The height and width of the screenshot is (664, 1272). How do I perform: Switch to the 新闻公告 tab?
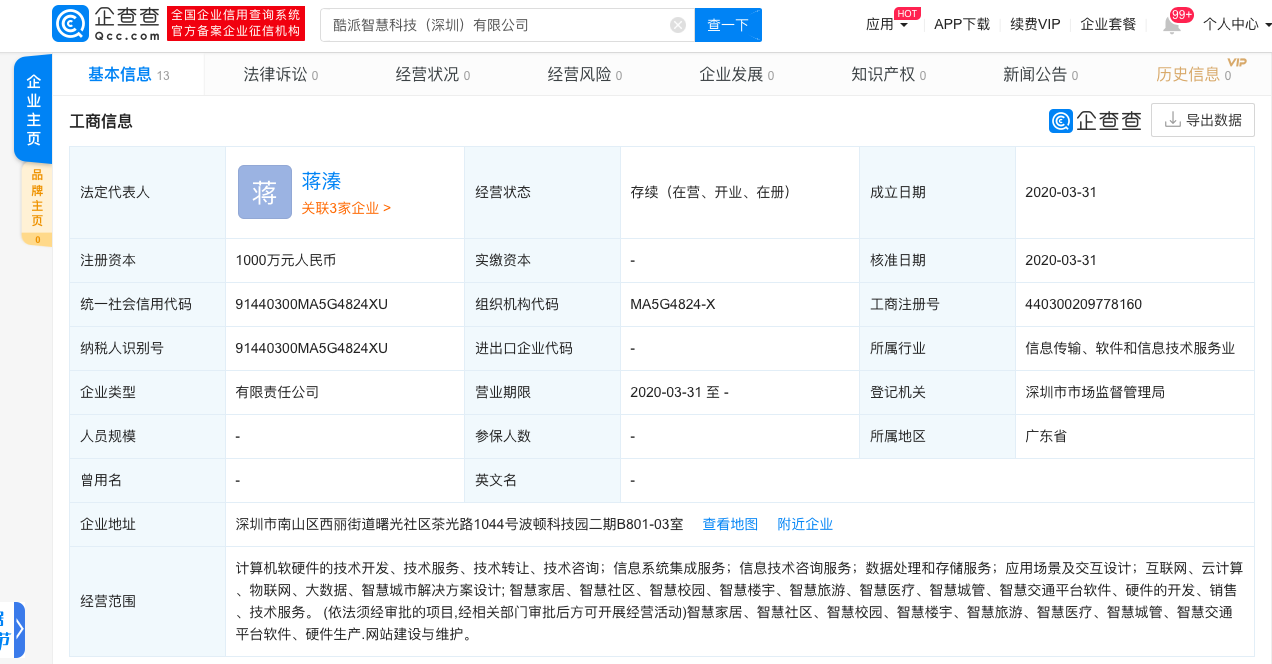[x=1041, y=75]
